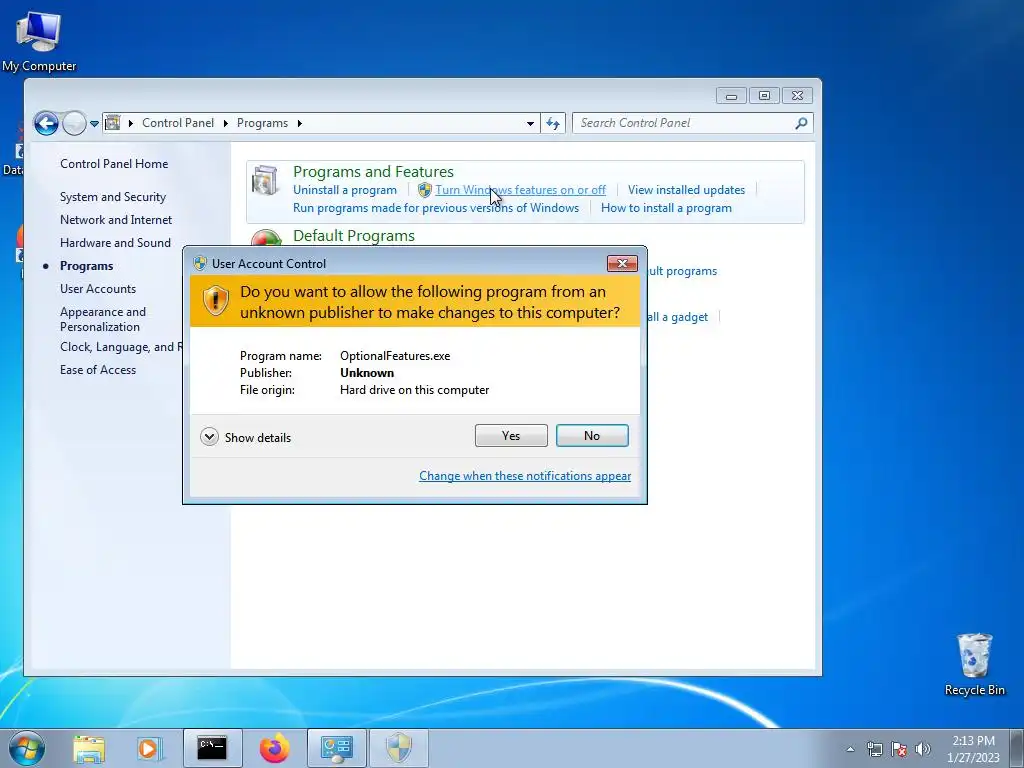
Task: Open the Recycle Bin desktop icon
Action: pyautogui.click(x=974, y=664)
